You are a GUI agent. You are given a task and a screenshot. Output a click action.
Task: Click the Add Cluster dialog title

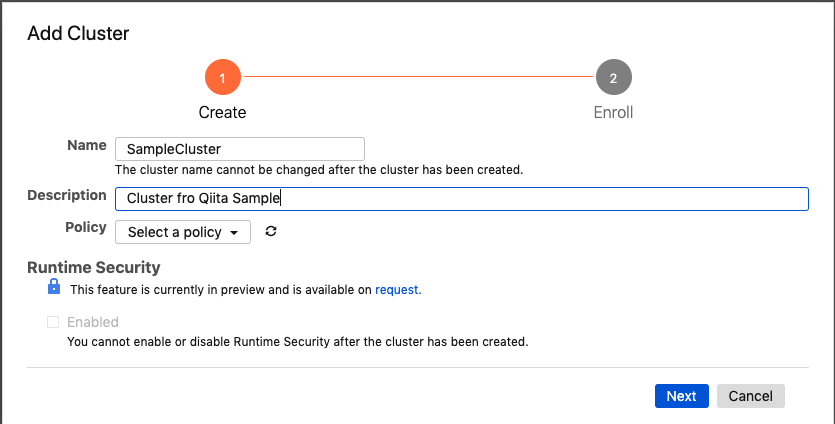pos(78,33)
